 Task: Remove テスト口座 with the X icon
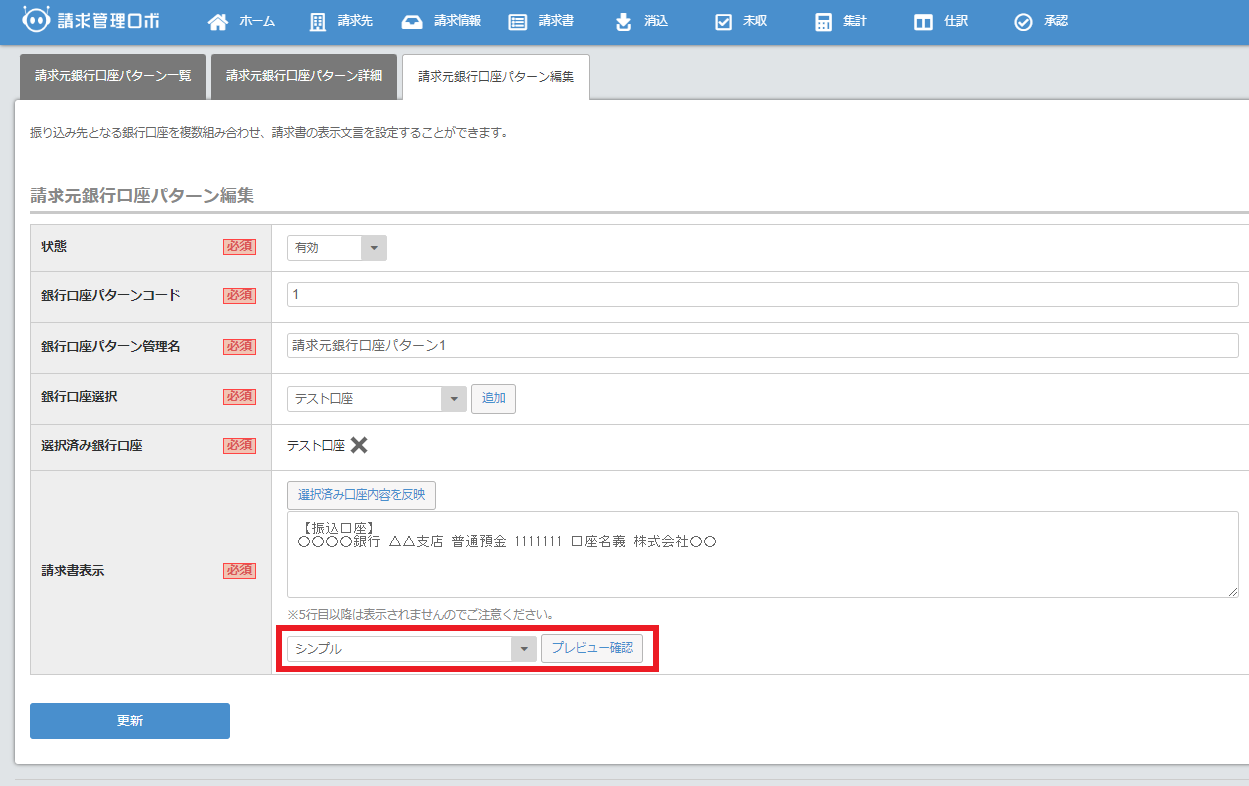click(359, 446)
